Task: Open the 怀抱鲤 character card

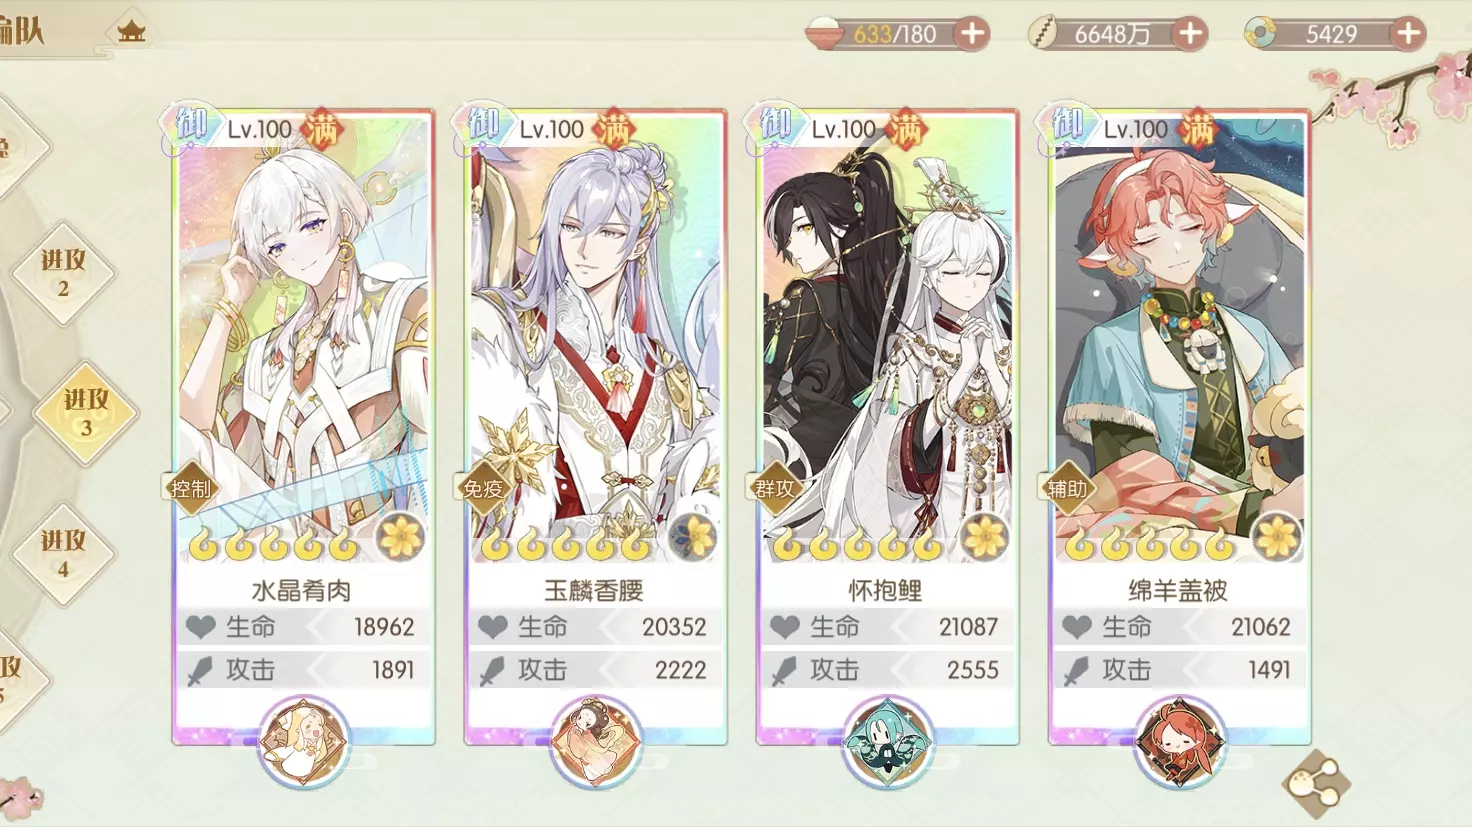Action: tap(887, 427)
